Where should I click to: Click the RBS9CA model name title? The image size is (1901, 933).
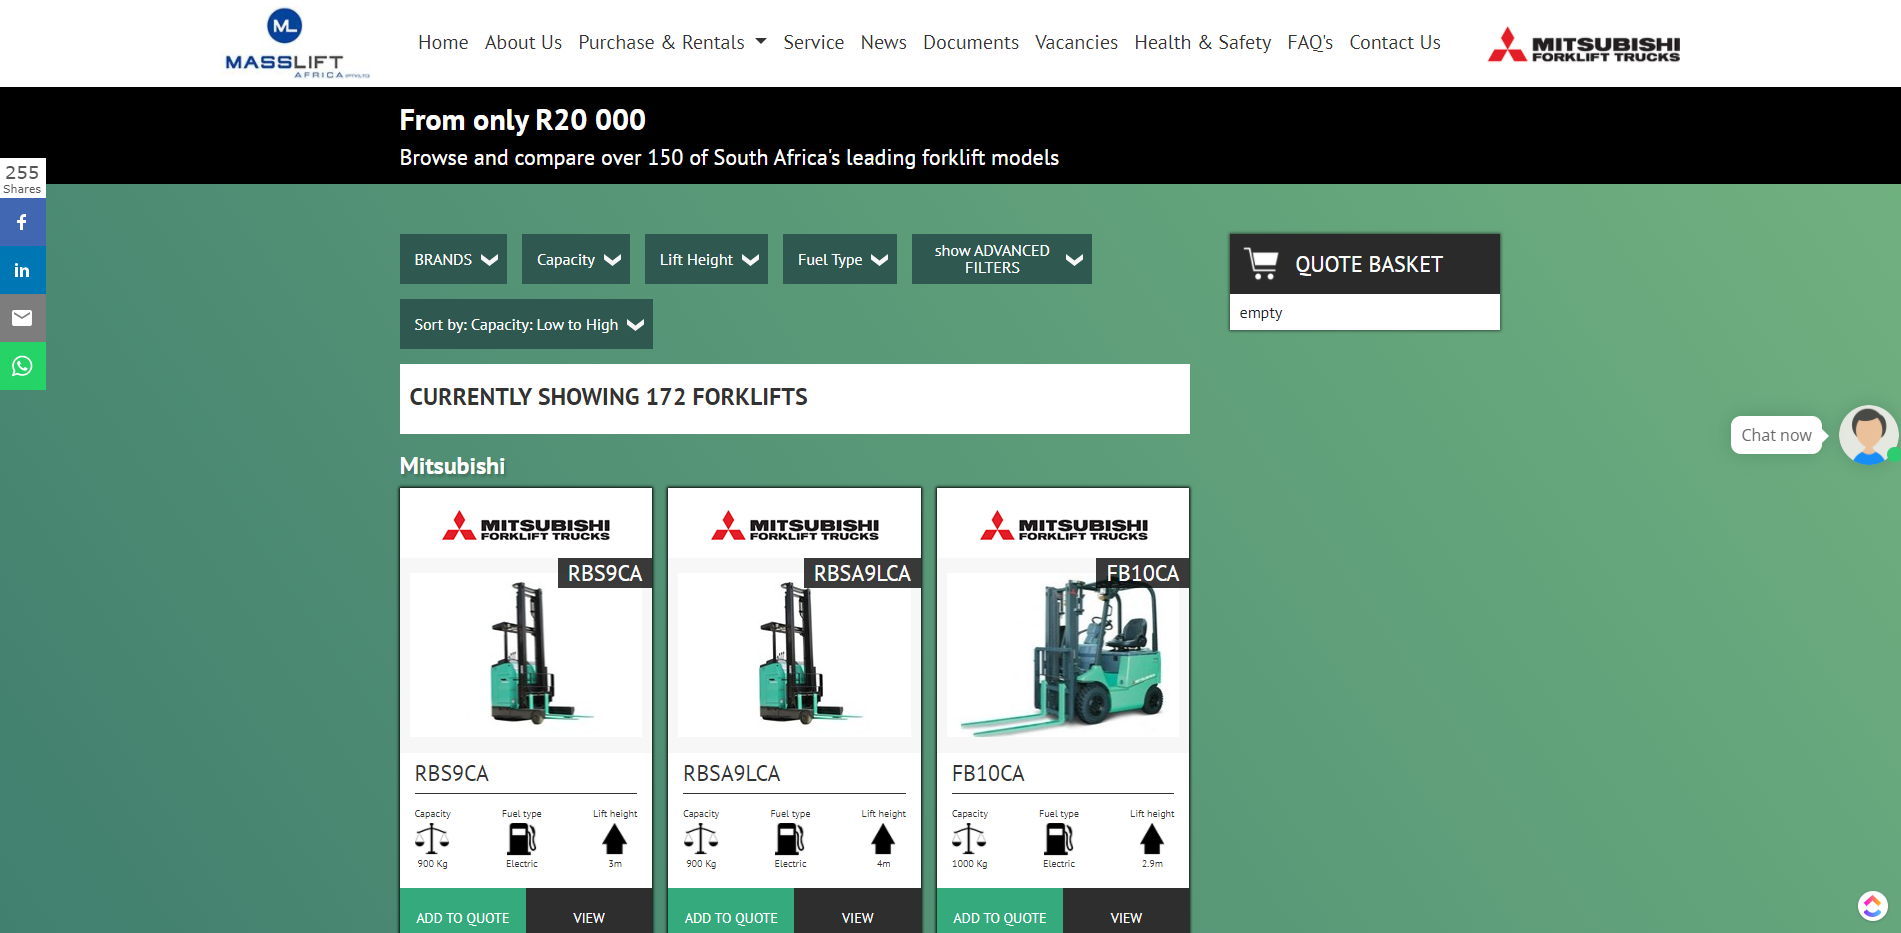[x=452, y=773]
